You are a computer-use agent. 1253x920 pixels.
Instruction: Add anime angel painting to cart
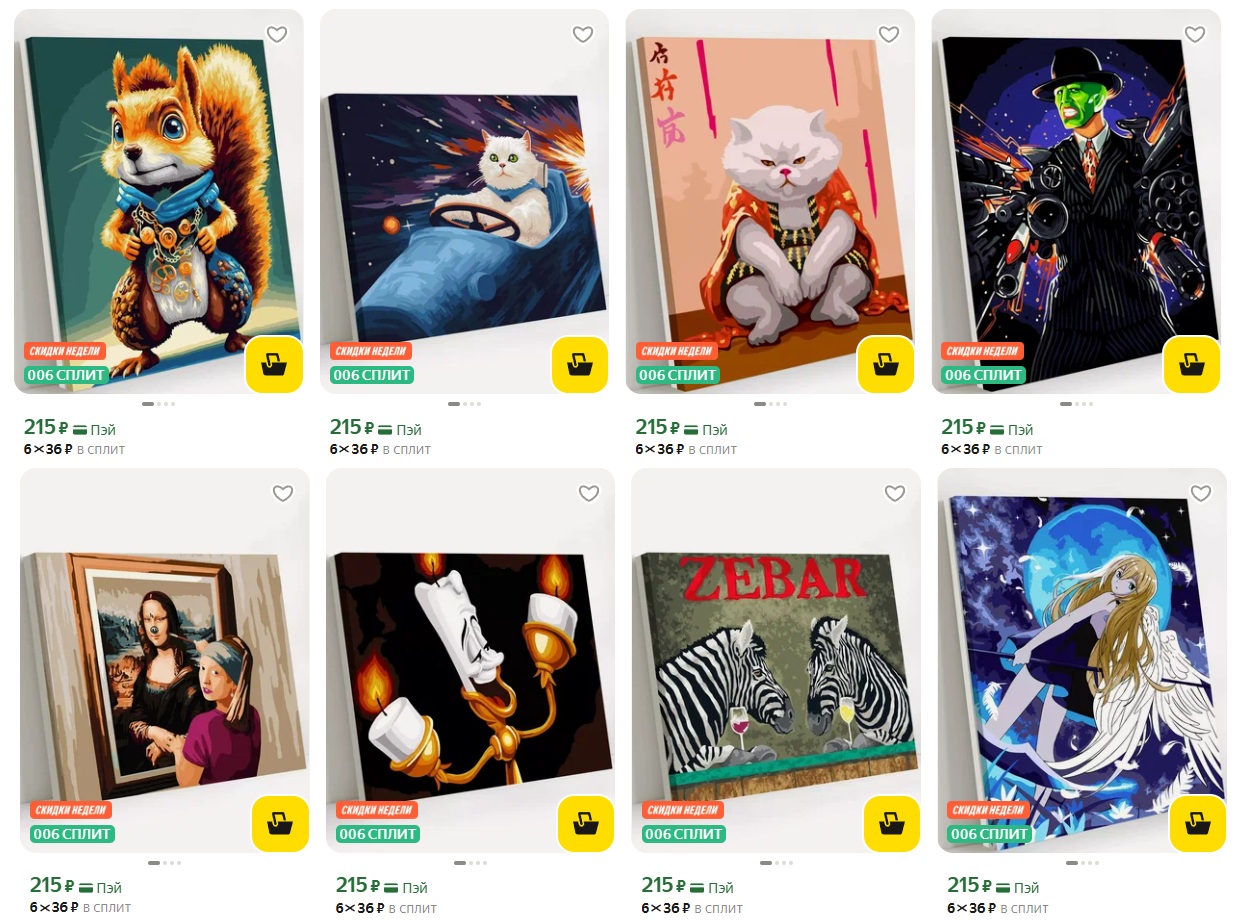(1198, 824)
